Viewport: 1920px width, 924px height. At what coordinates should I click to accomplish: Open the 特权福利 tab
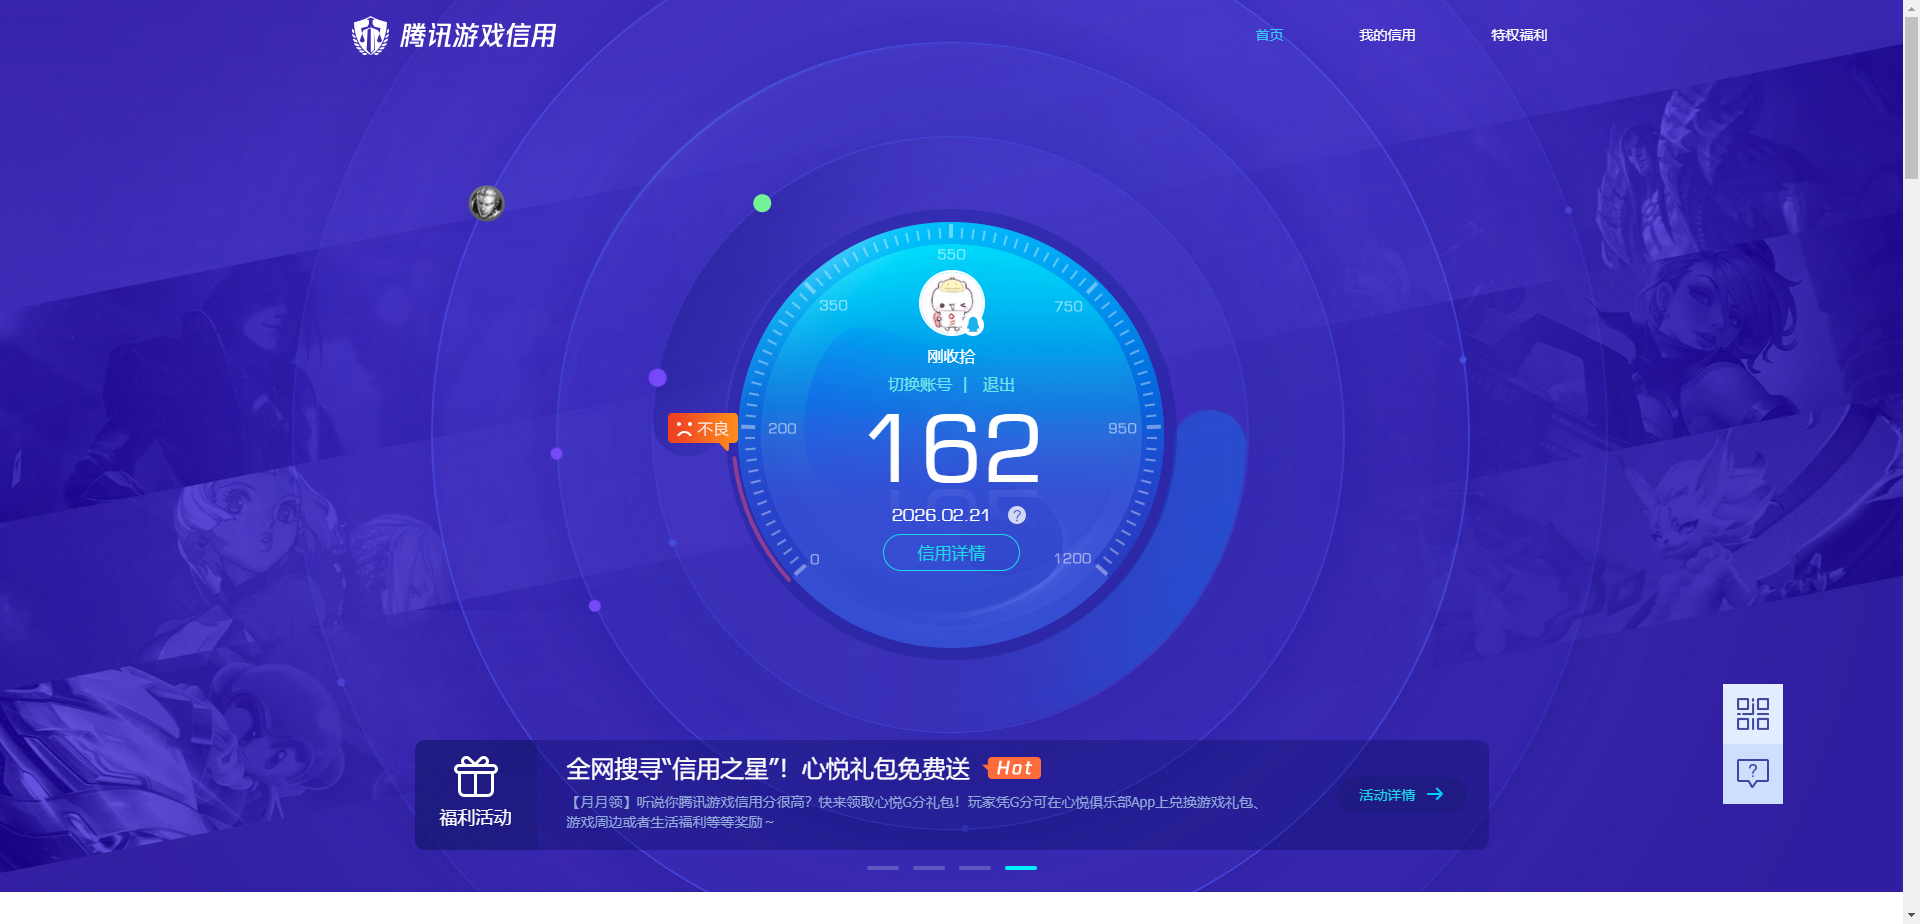pos(1518,35)
